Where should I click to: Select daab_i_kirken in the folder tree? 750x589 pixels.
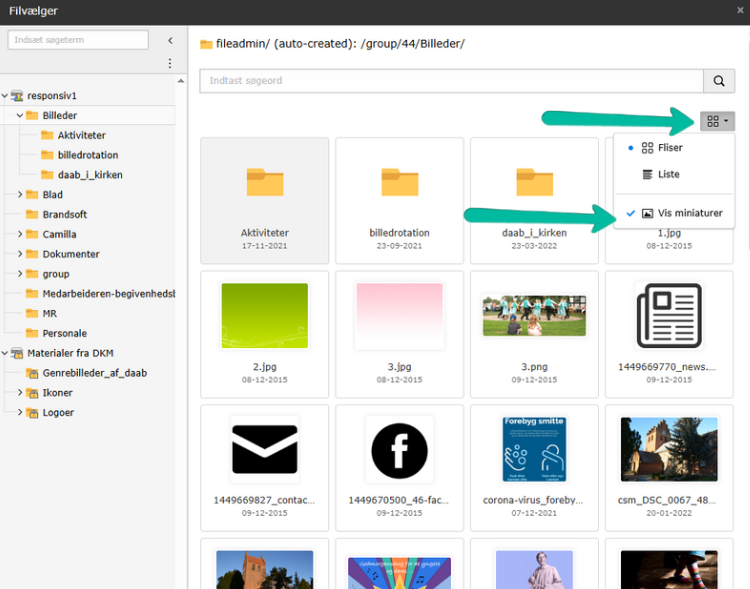[x=90, y=175]
